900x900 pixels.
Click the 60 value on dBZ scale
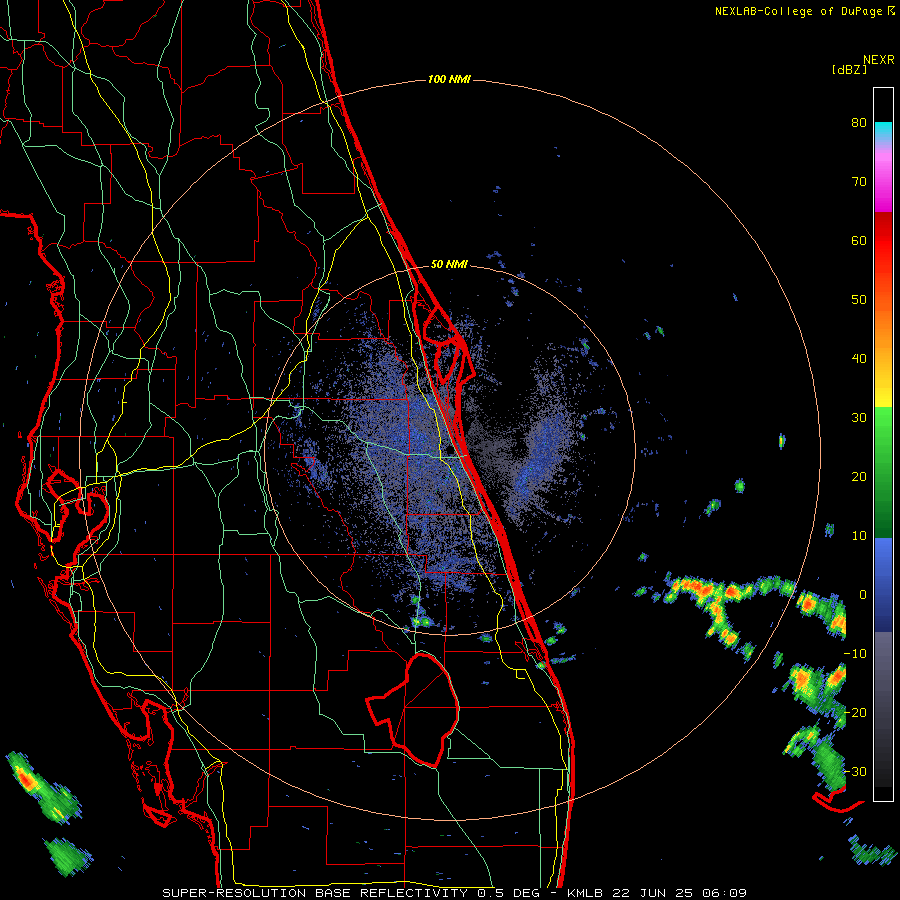(859, 240)
